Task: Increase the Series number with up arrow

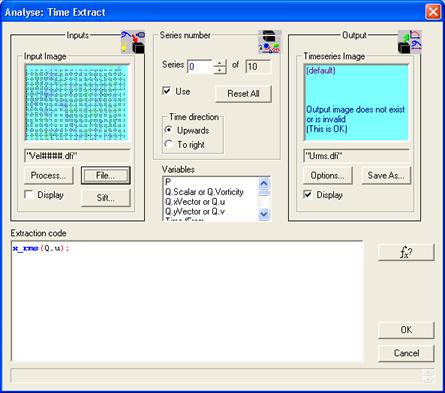Action: [x=219, y=63]
